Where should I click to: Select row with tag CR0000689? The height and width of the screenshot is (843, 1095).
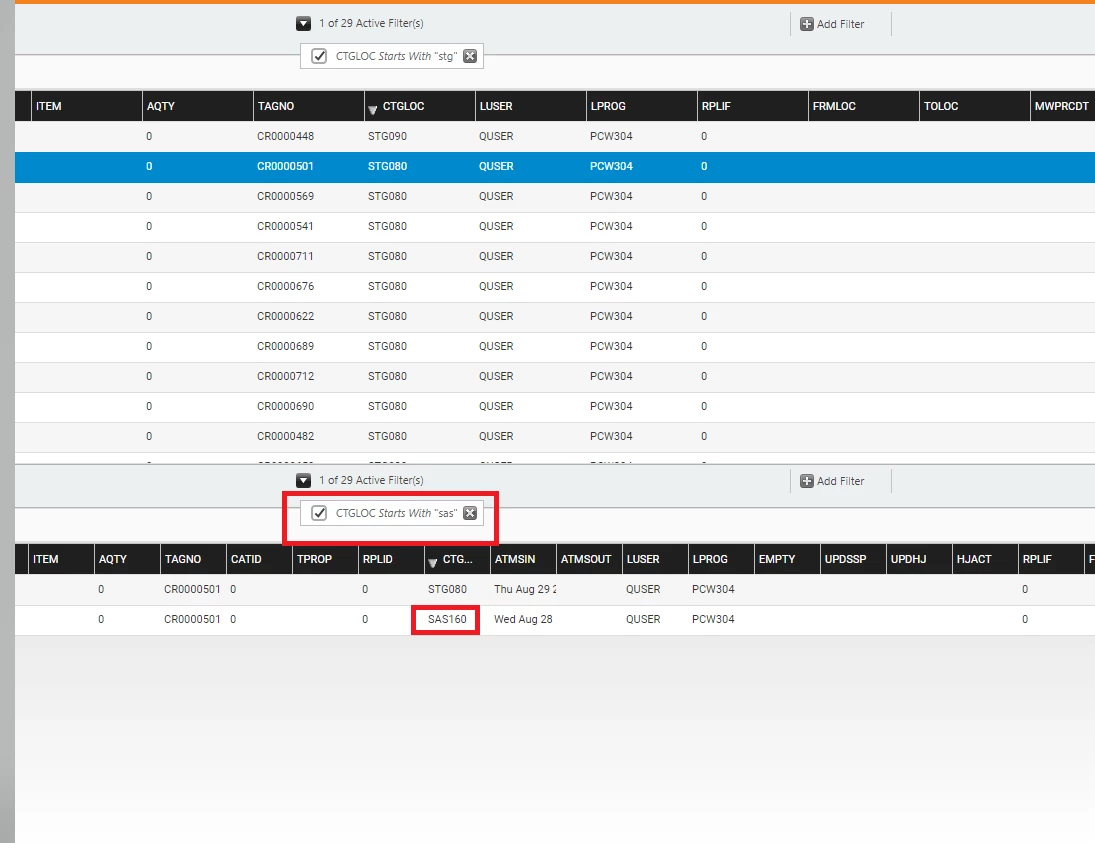[554, 346]
